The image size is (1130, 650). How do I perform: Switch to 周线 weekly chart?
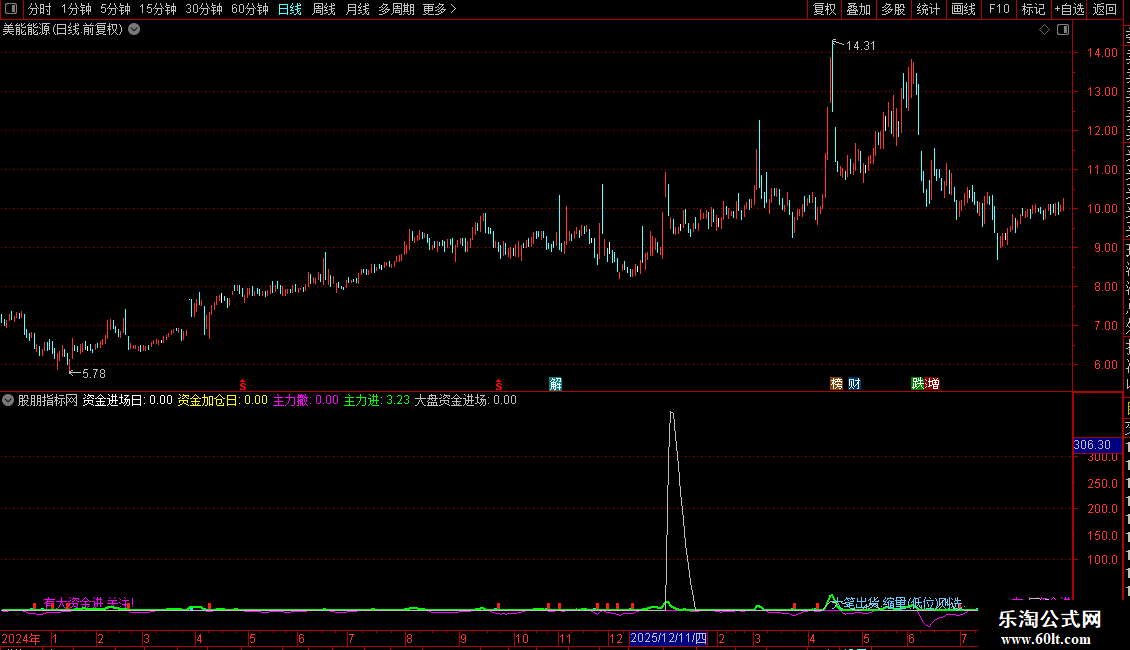(324, 9)
